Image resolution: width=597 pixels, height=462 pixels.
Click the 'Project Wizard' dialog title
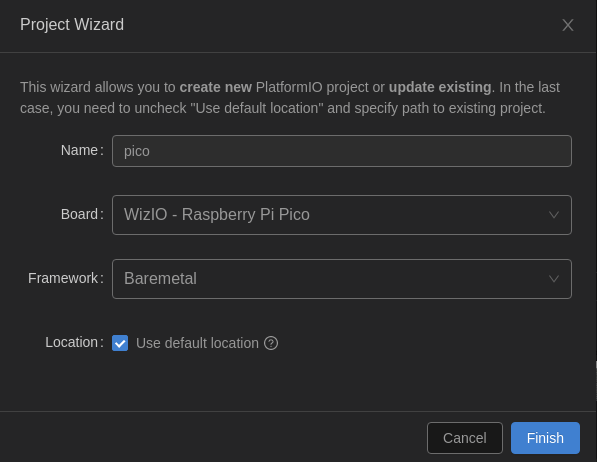[72, 25]
